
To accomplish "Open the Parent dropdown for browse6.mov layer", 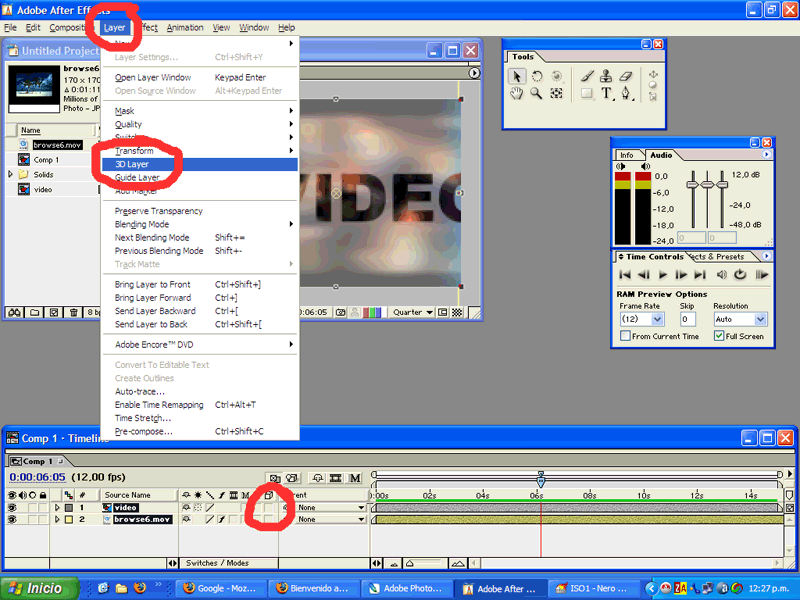I will [x=331, y=519].
